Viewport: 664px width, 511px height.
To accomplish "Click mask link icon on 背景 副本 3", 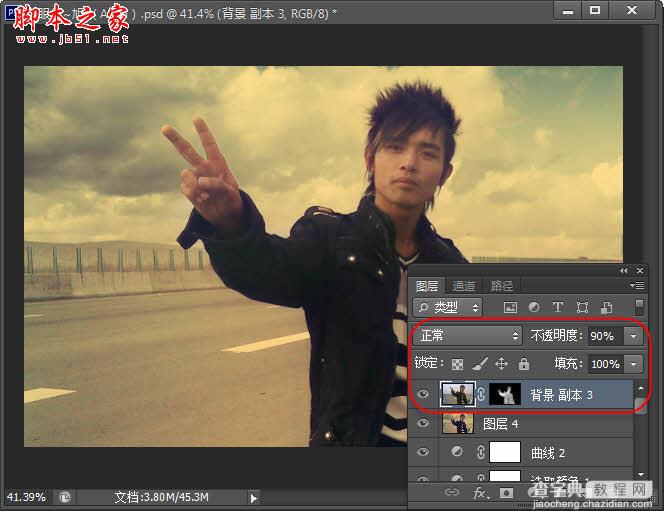I will pos(481,395).
